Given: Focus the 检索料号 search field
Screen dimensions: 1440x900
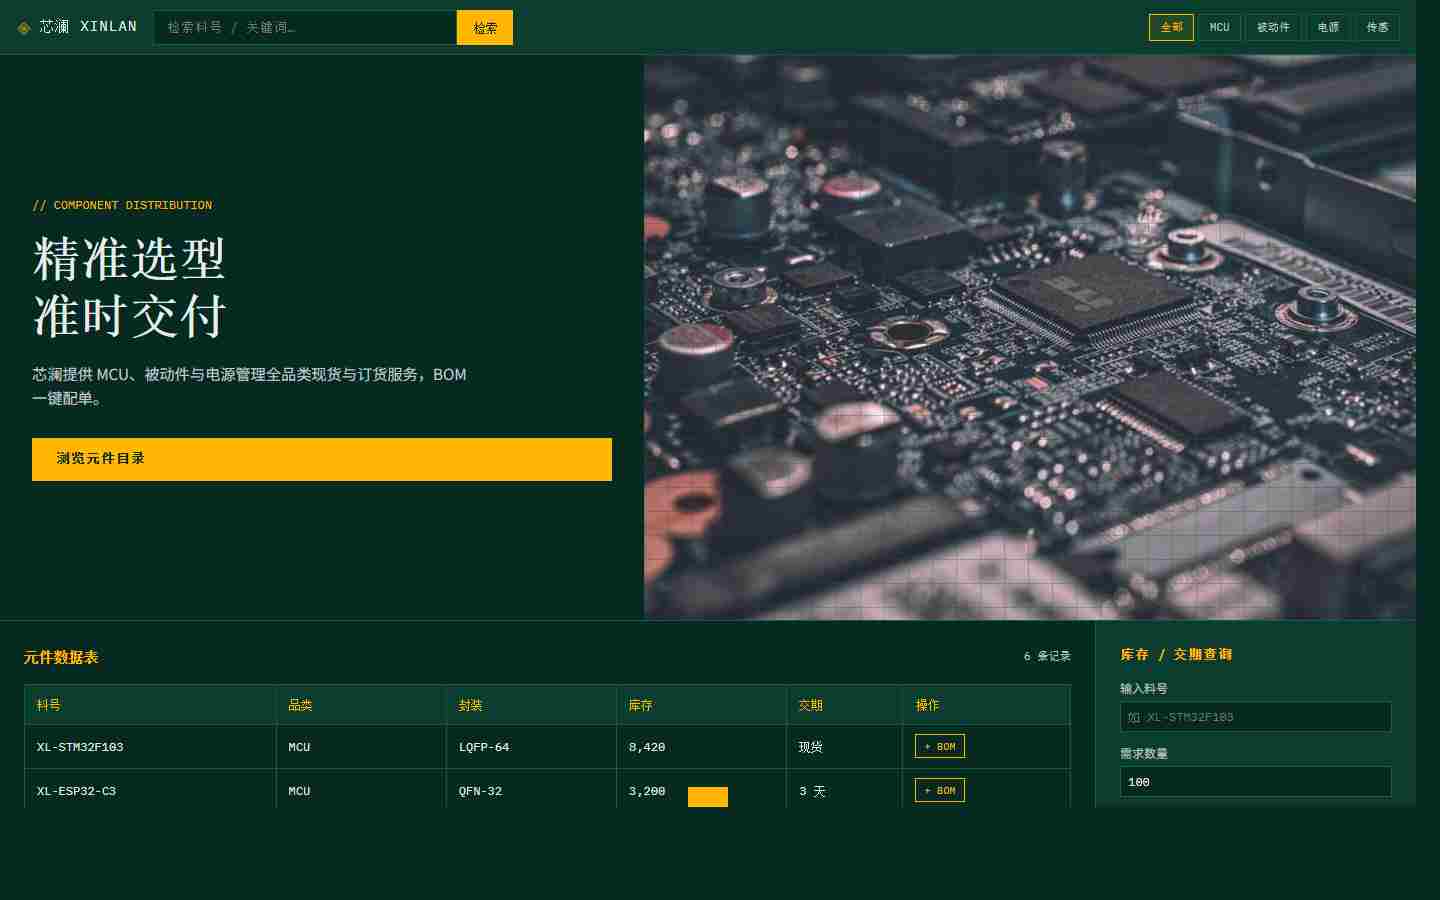Looking at the screenshot, I should pos(305,27).
